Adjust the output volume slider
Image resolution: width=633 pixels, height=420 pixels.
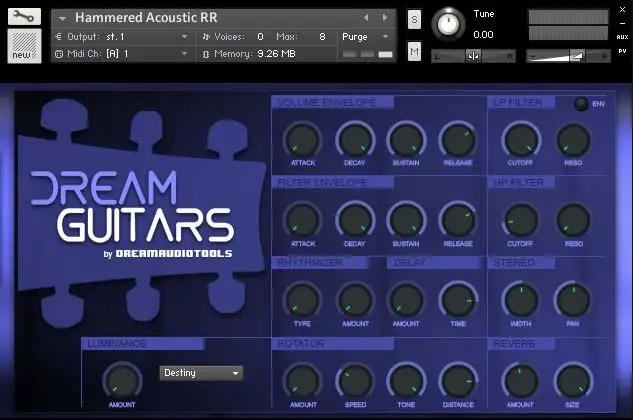click(568, 56)
